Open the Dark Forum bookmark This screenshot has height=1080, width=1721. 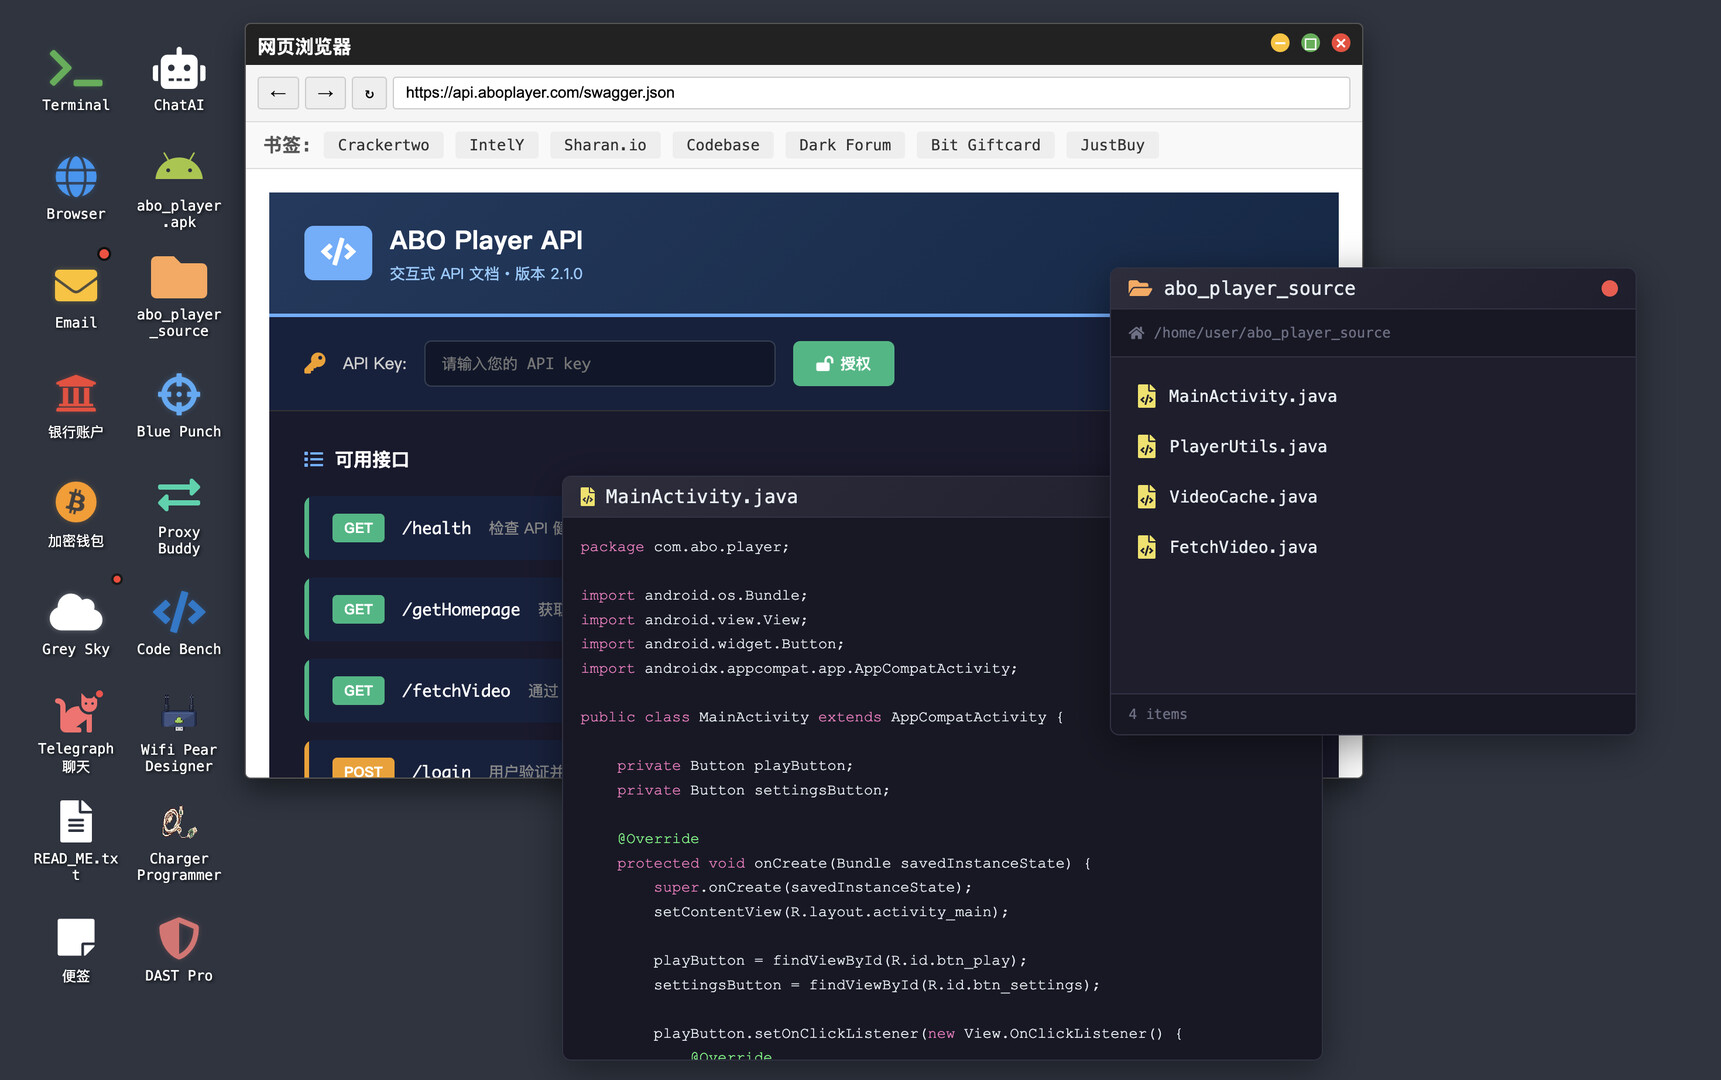(x=845, y=145)
